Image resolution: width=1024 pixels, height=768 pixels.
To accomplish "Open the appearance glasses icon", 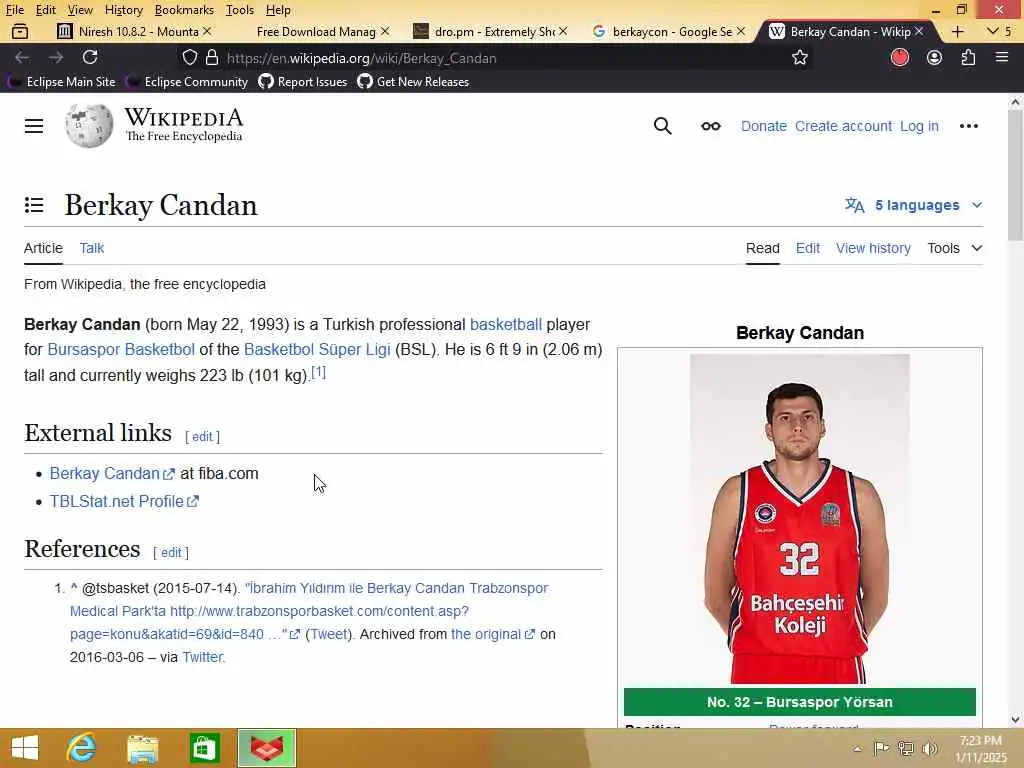I will click(711, 126).
